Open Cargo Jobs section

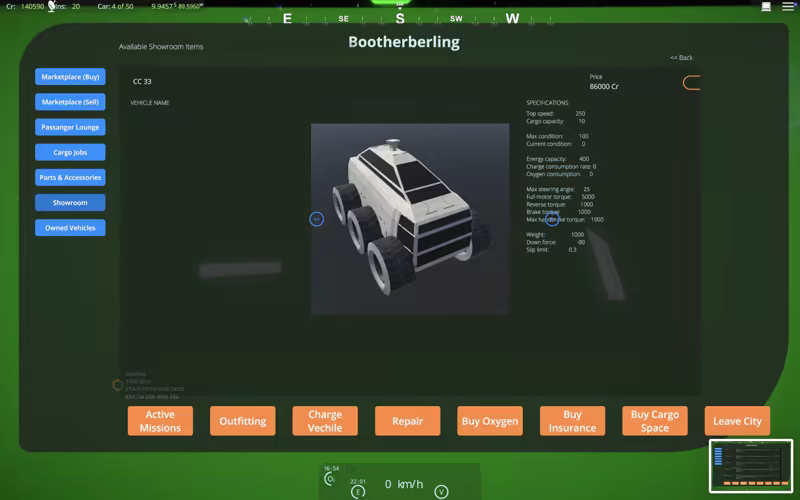point(70,152)
